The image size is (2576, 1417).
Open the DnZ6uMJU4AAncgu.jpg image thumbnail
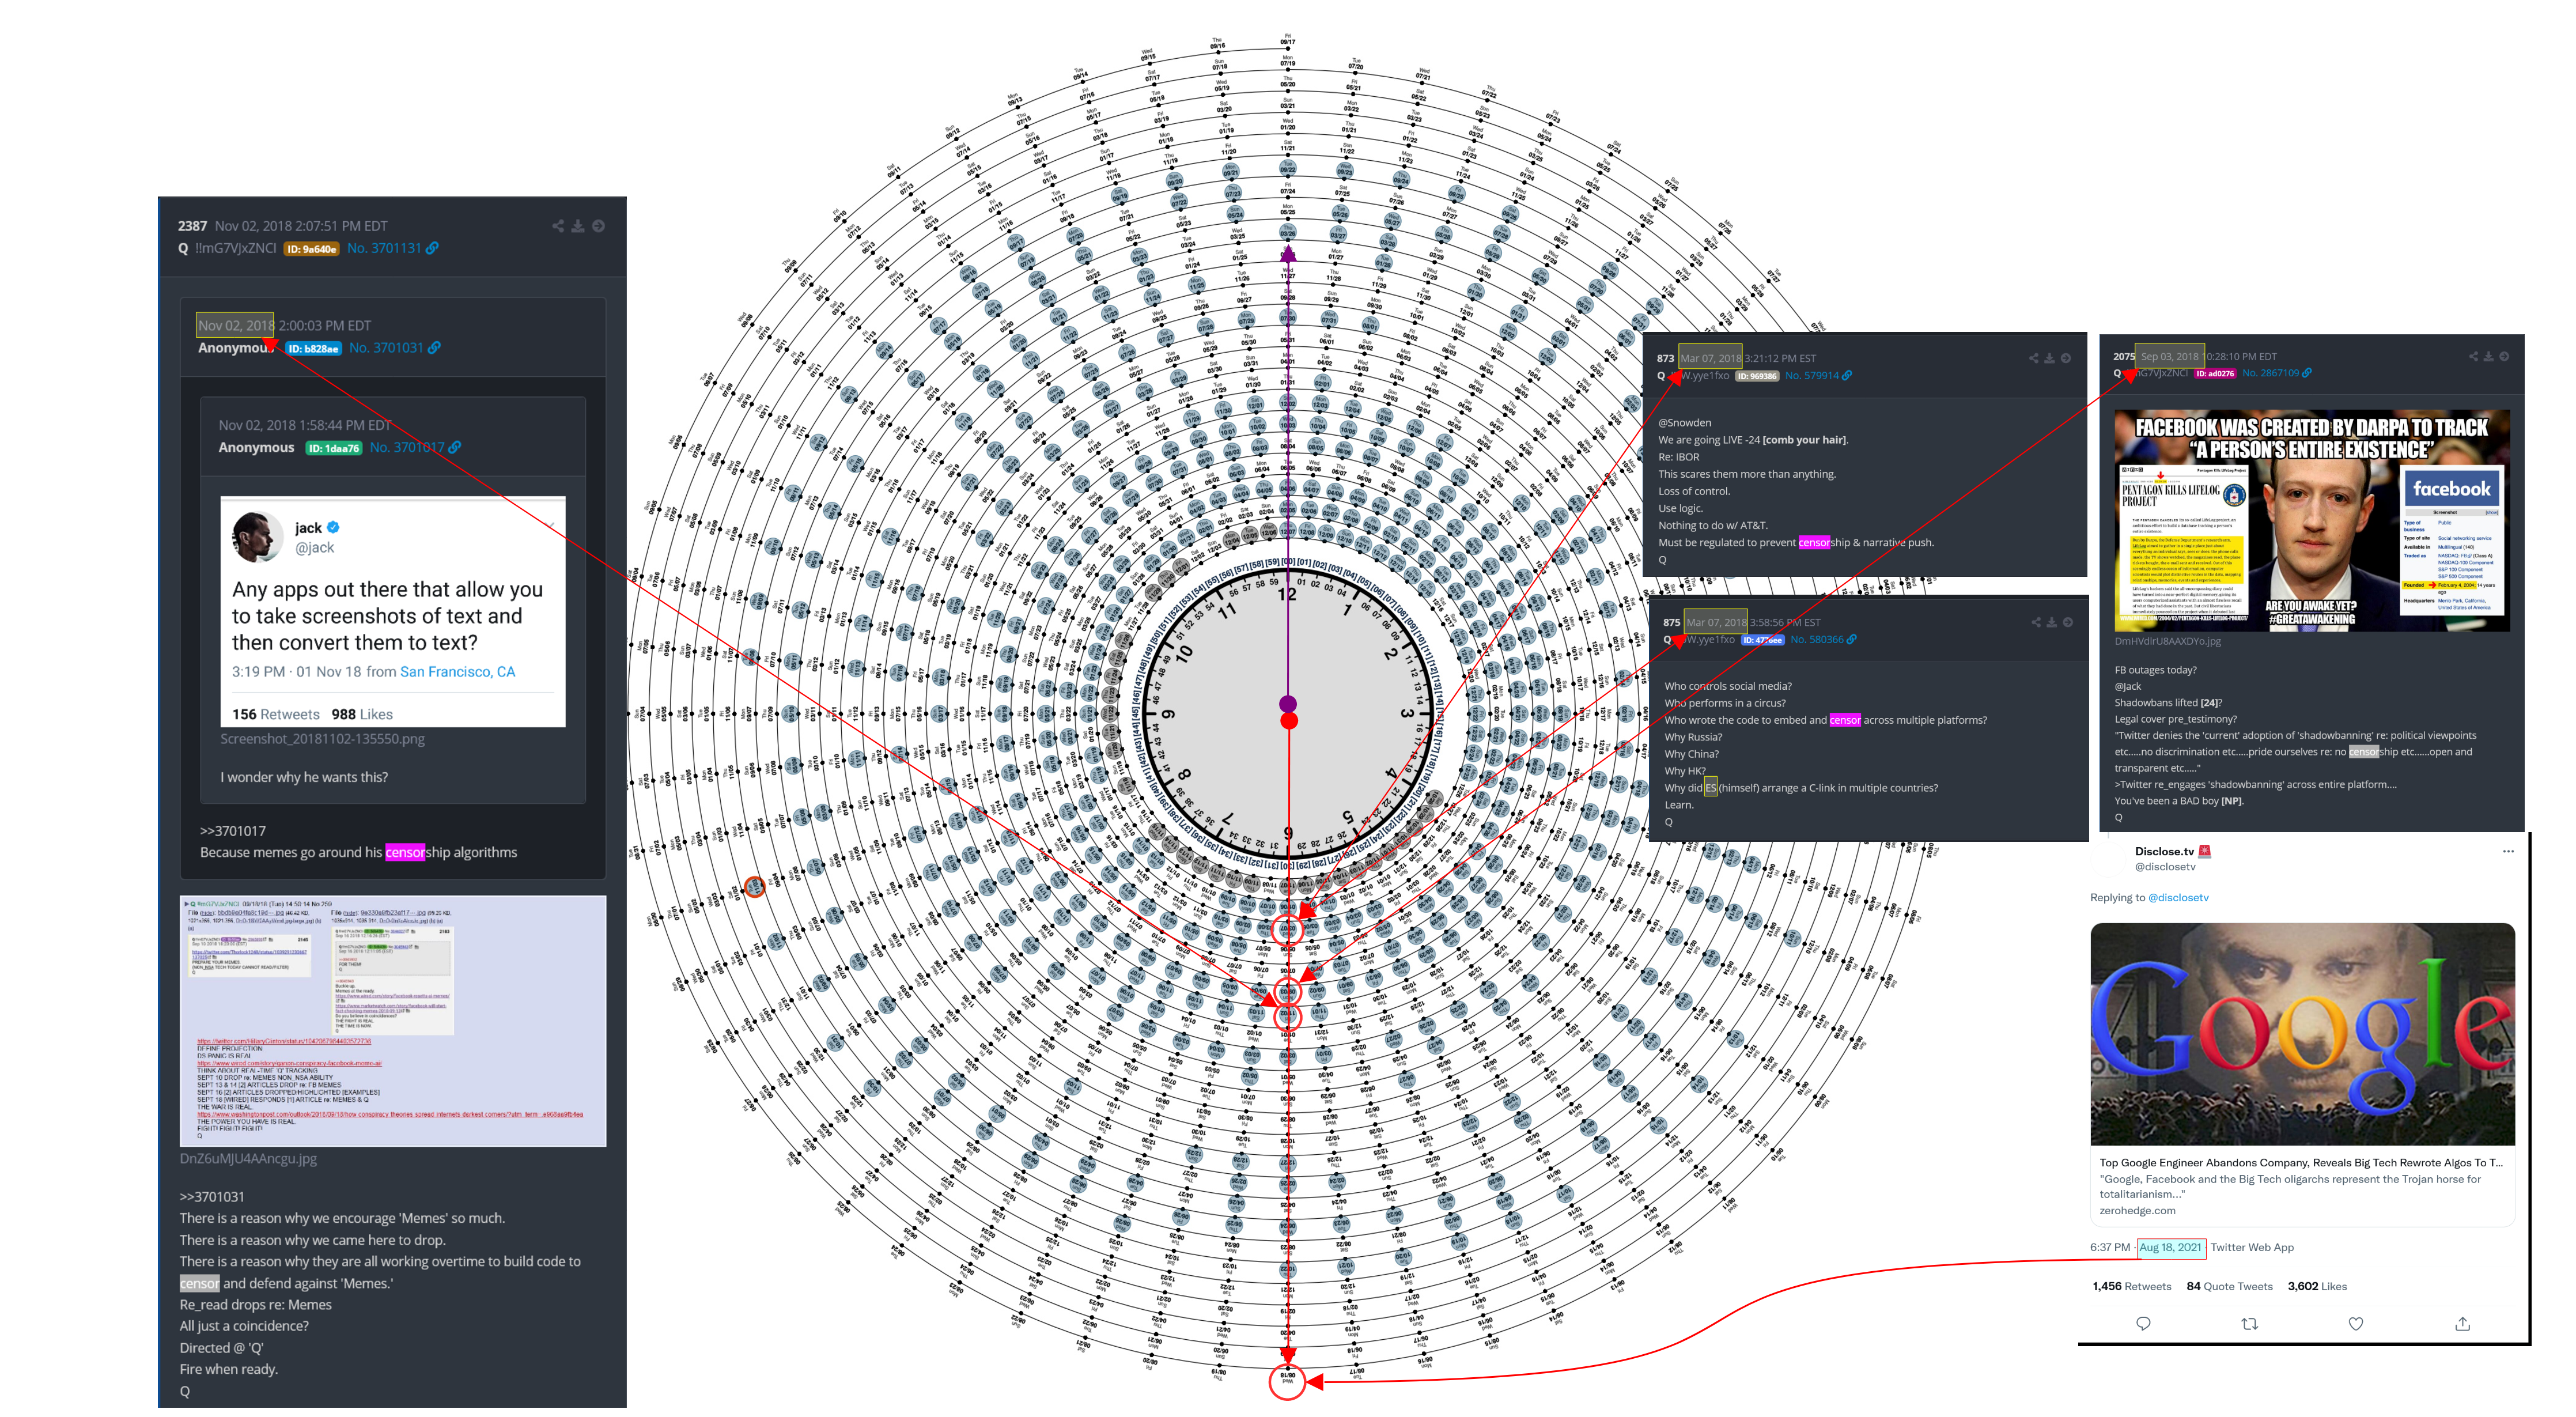pyautogui.click(x=393, y=1021)
